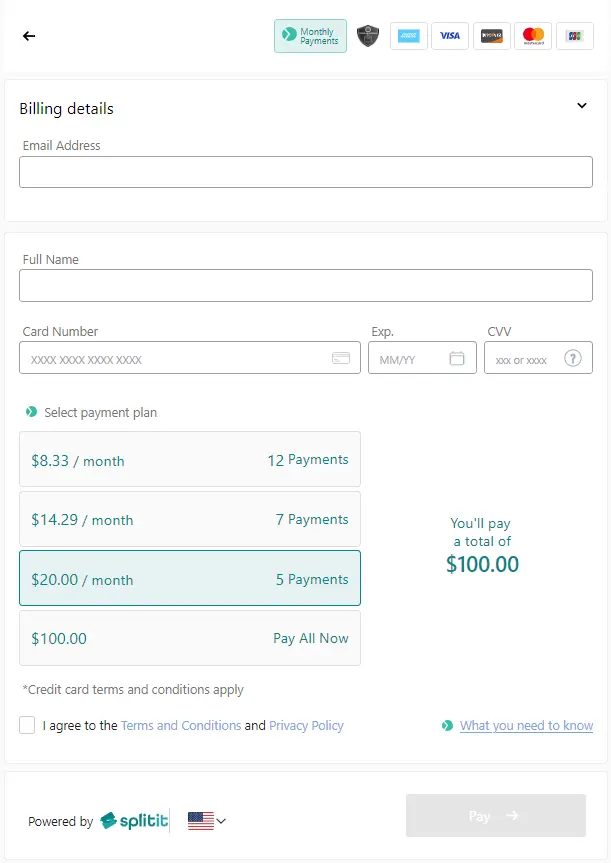Choose the Pay All Now option

click(x=190, y=638)
